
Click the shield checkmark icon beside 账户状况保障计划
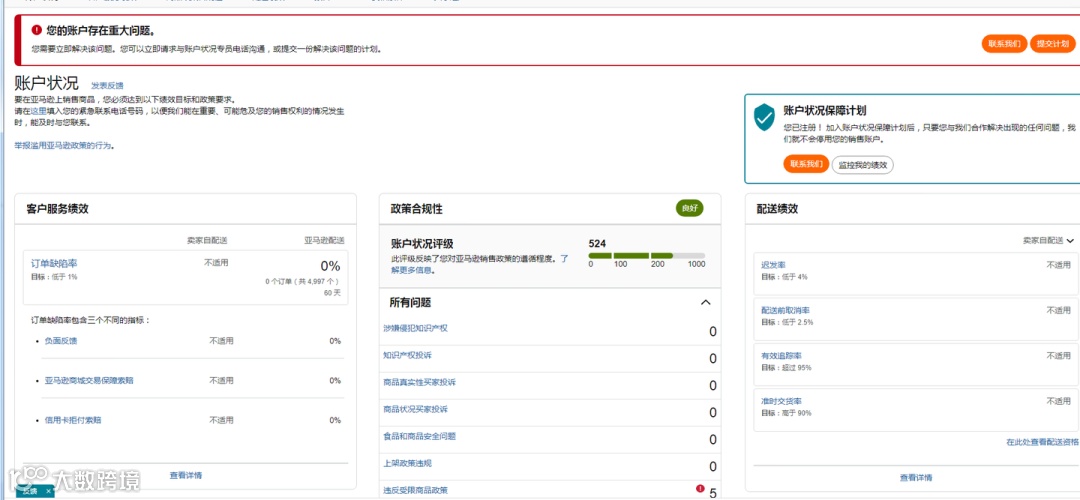click(763, 118)
